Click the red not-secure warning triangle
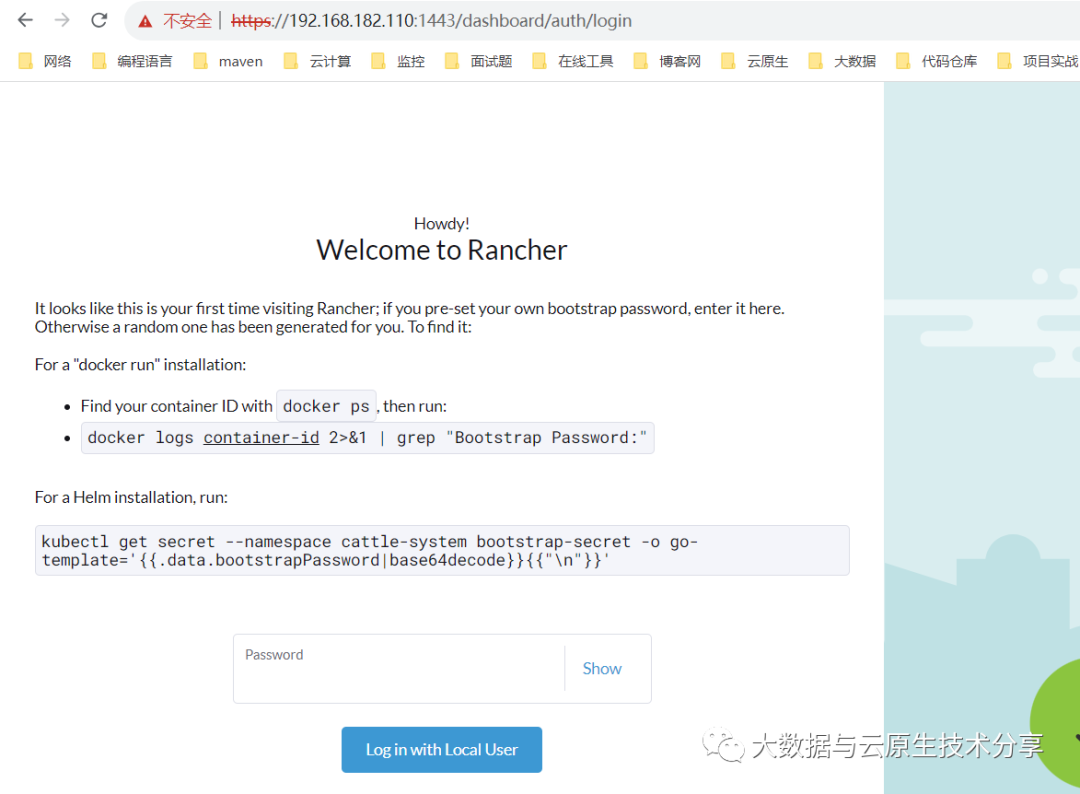1080x794 pixels. (x=145, y=21)
